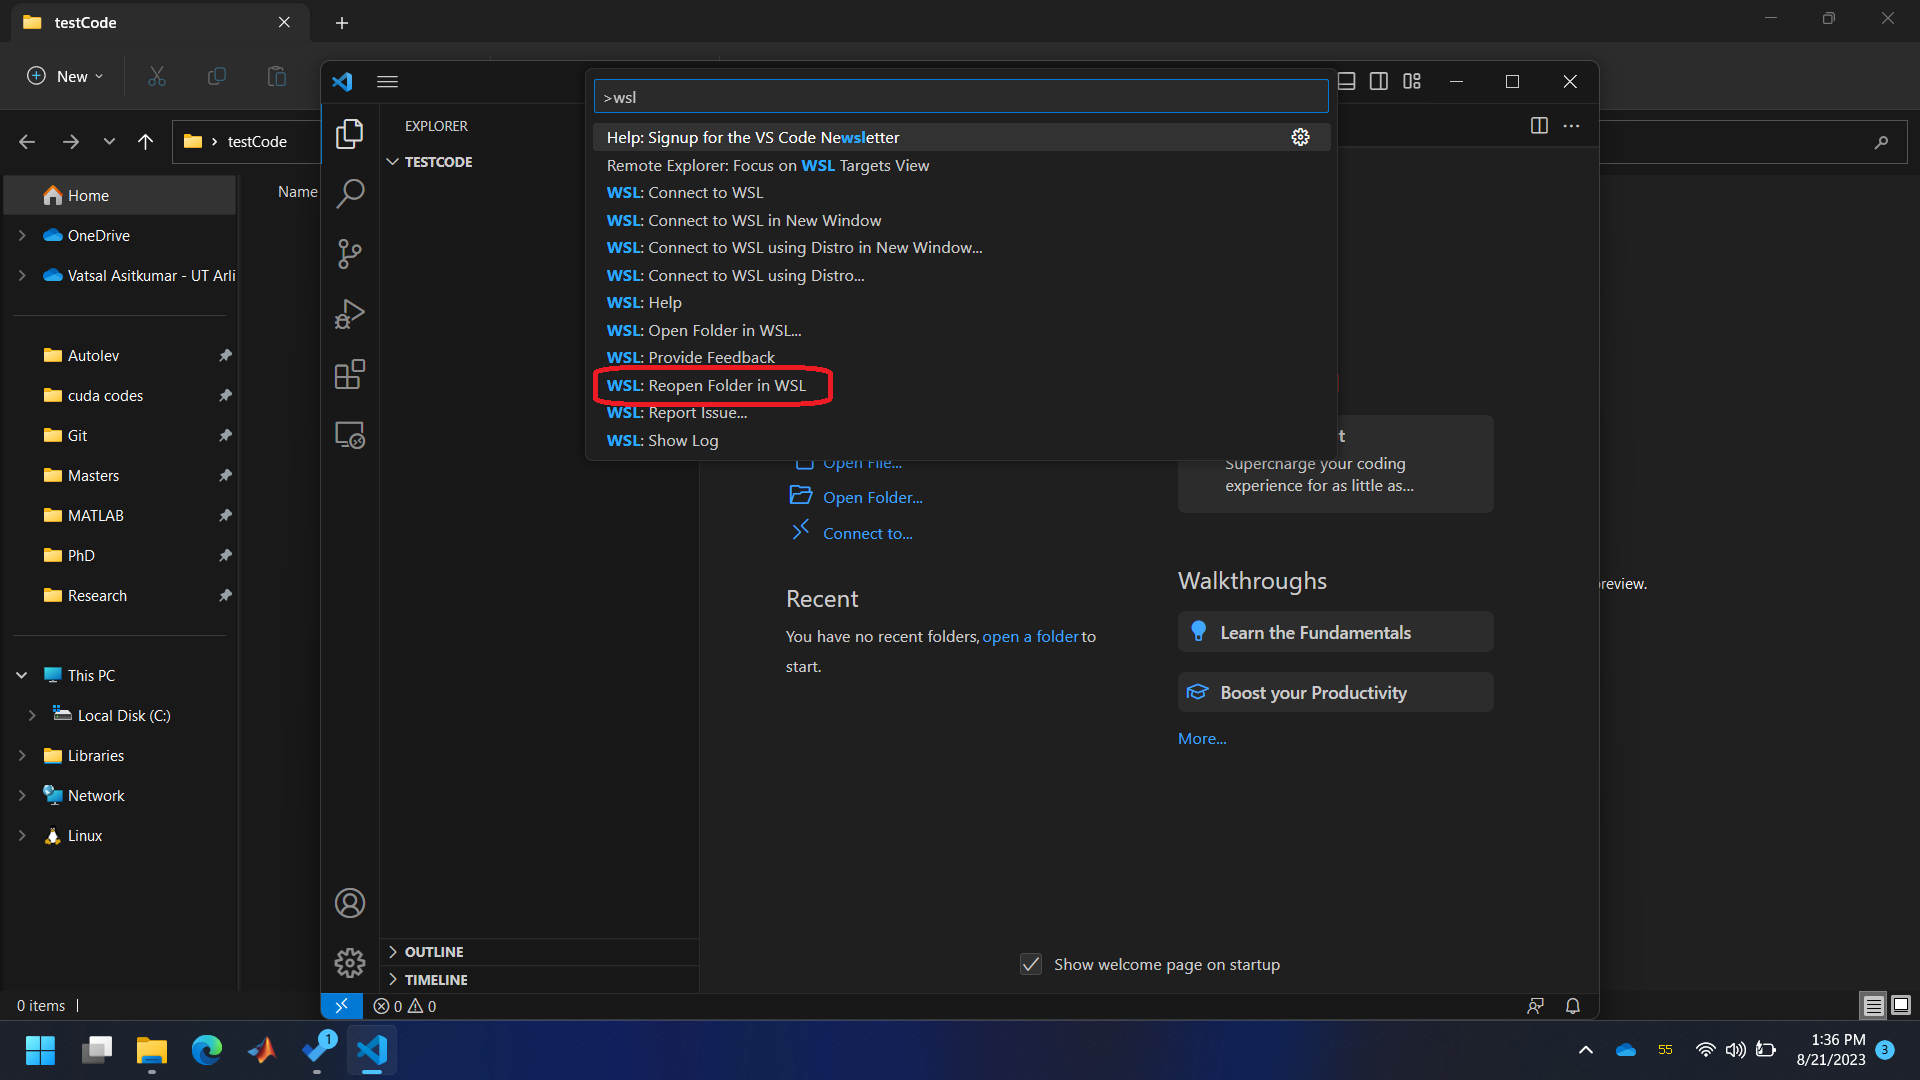Image resolution: width=1920 pixels, height=1080 pixels.
Task: Open the Search view in activity bar
Action: [349, 193]
